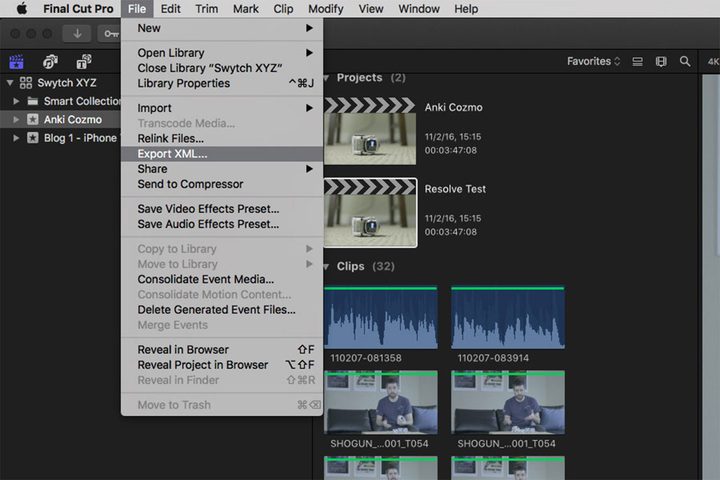Select the Resolve Test project thumbnail
The width and height of the screenshot is (720, 480).
(370, 213)
